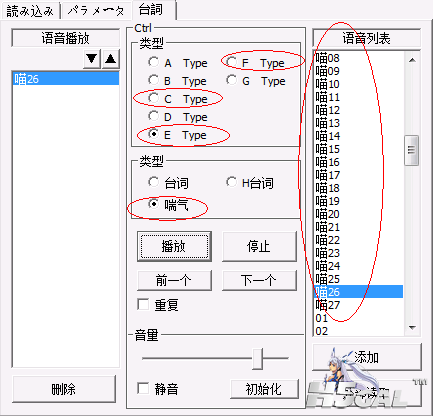Click the 停止 stop button
This screenshot has height=416, width=433.
pyautogui.click(x=259, y=247)
